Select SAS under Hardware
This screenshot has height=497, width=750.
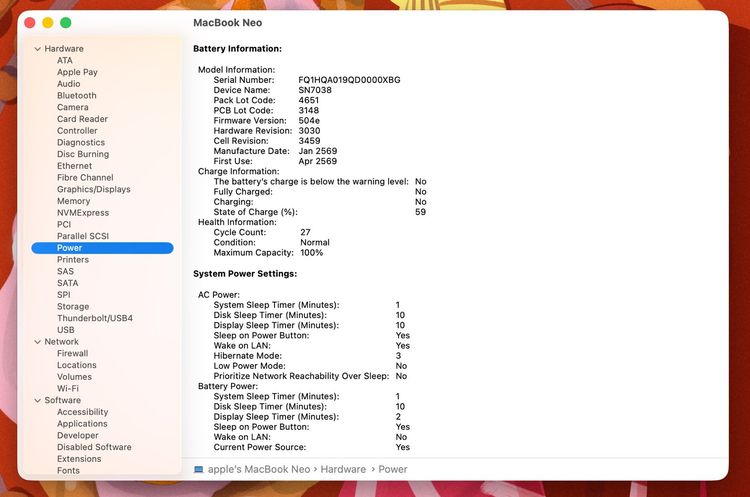pyautogui.click(x=65, y=271)
